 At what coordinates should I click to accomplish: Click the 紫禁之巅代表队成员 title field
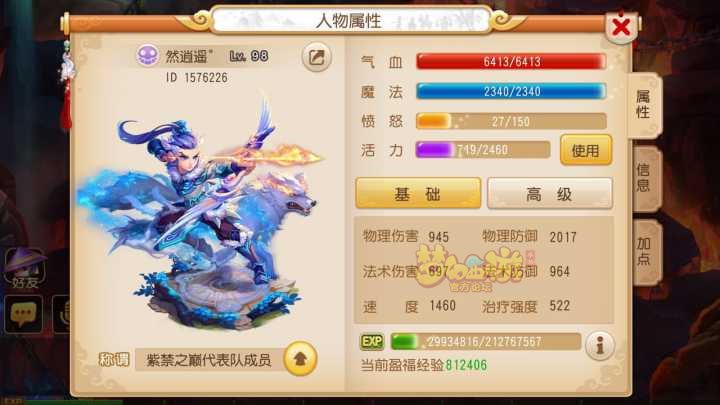click(210, 360)
